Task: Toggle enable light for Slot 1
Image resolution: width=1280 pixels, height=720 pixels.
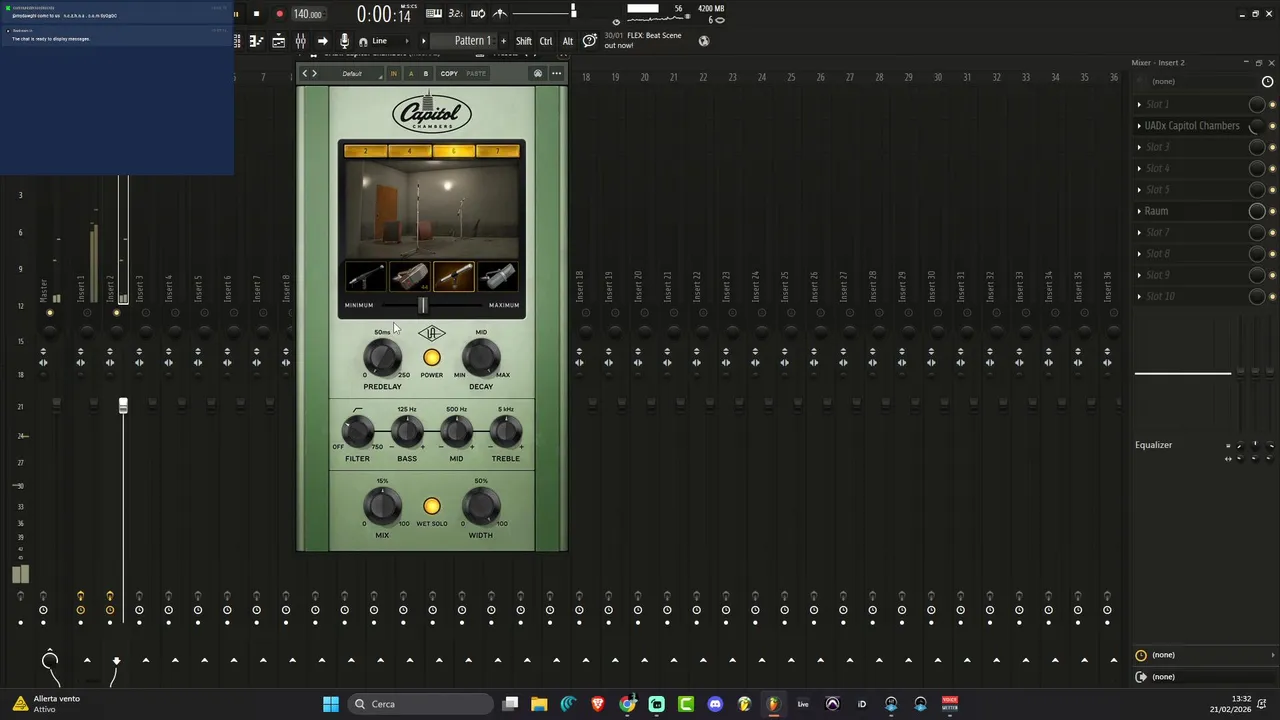Action: [1271, 104]
